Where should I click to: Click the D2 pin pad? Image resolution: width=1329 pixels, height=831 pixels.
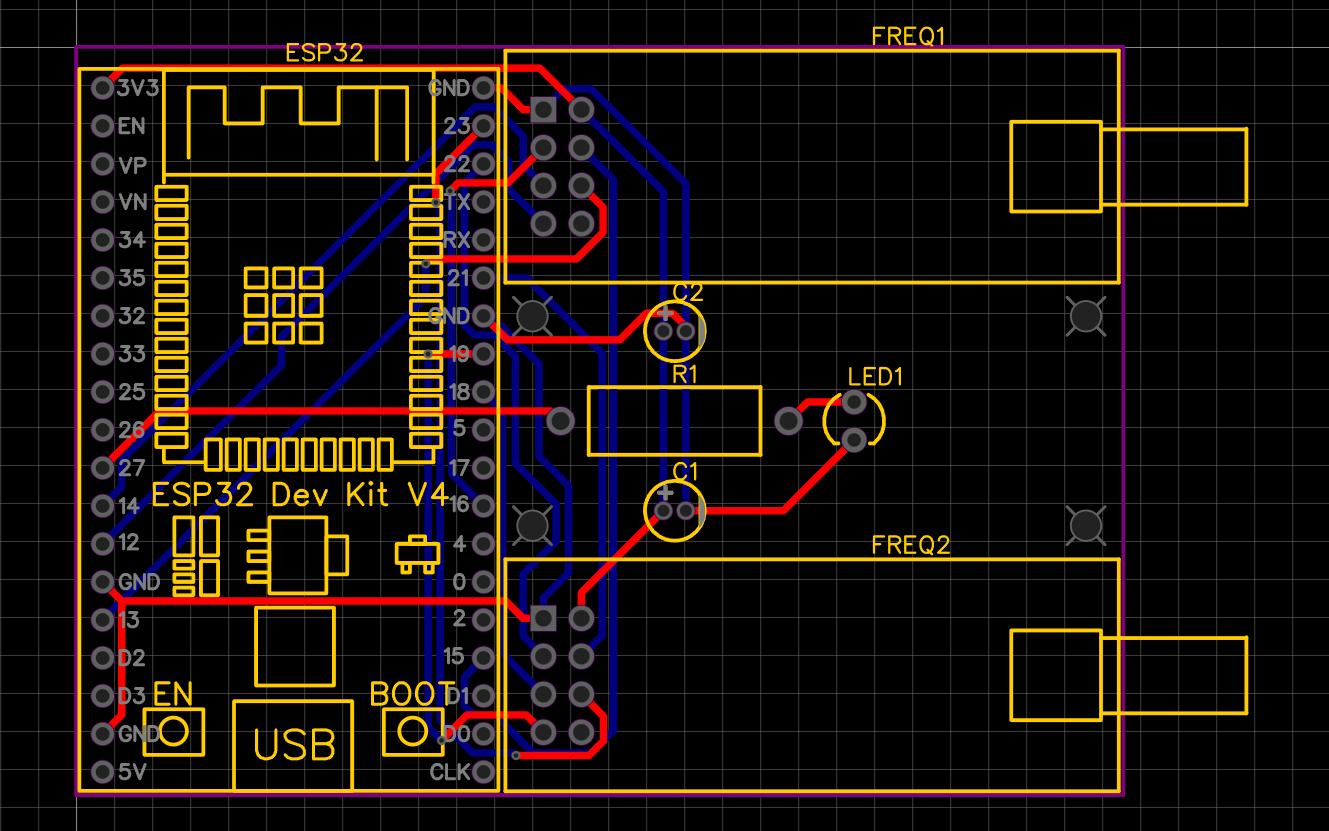coord(102,658)
